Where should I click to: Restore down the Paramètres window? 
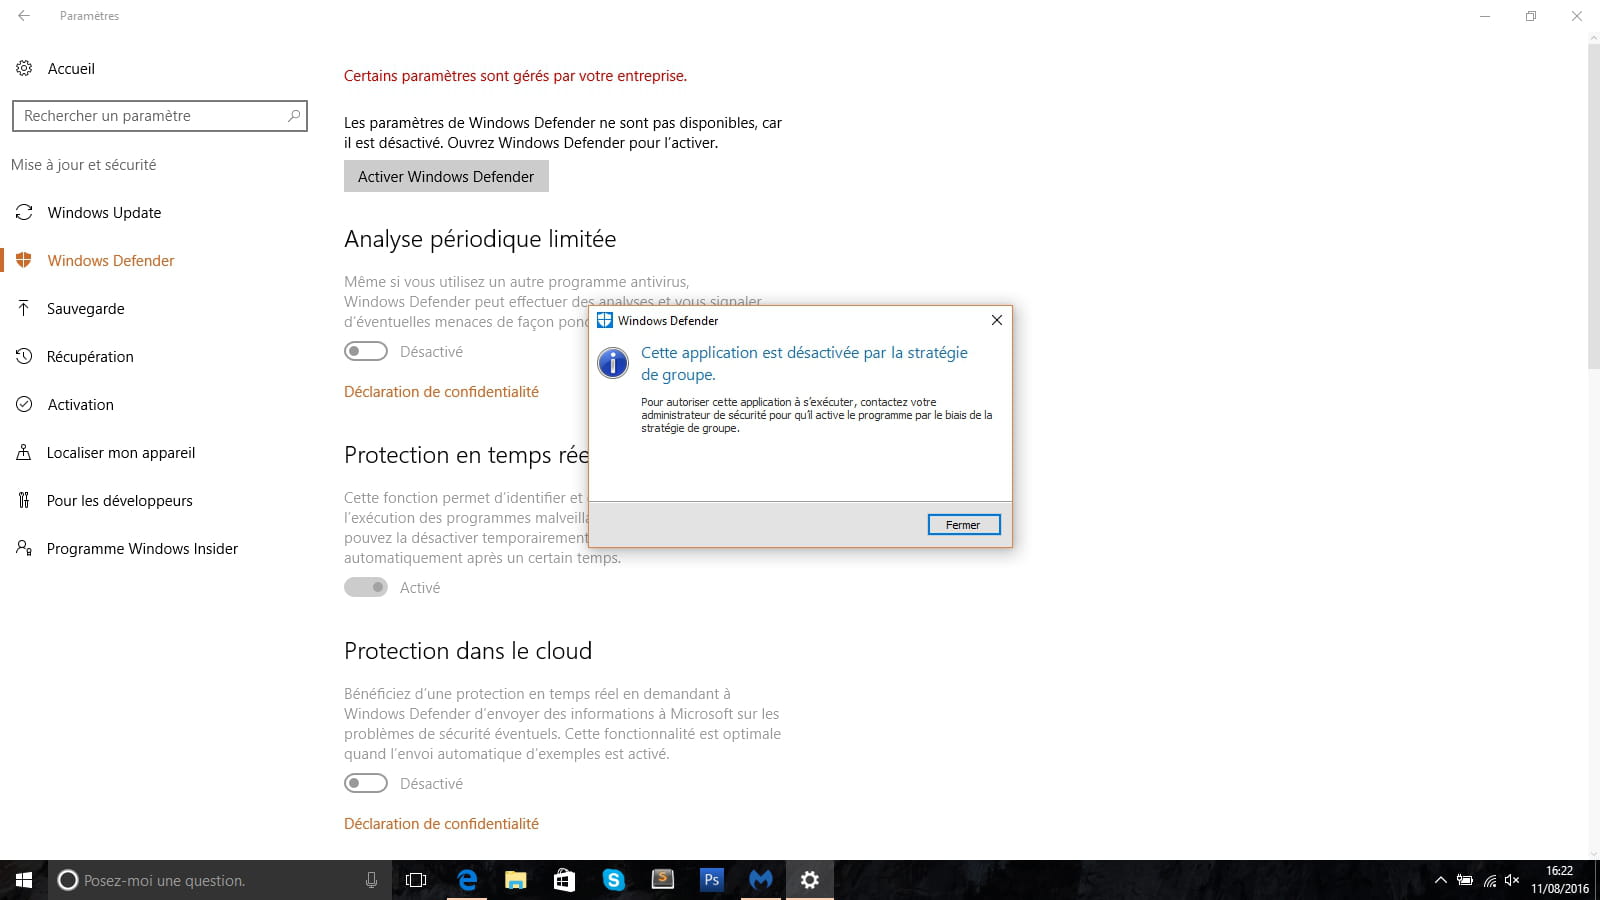[1531, 16]
